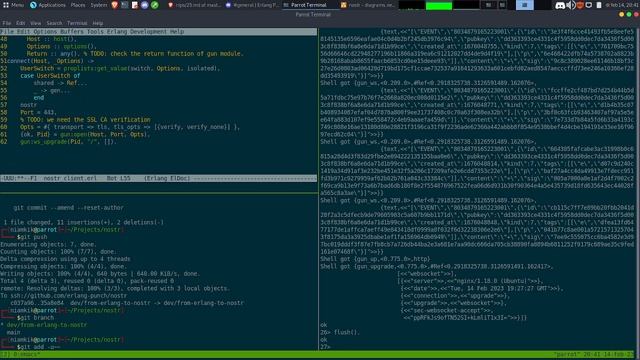640x360 pixels.
Task: Open the System menu in top panel
Action: click(99, 5)
